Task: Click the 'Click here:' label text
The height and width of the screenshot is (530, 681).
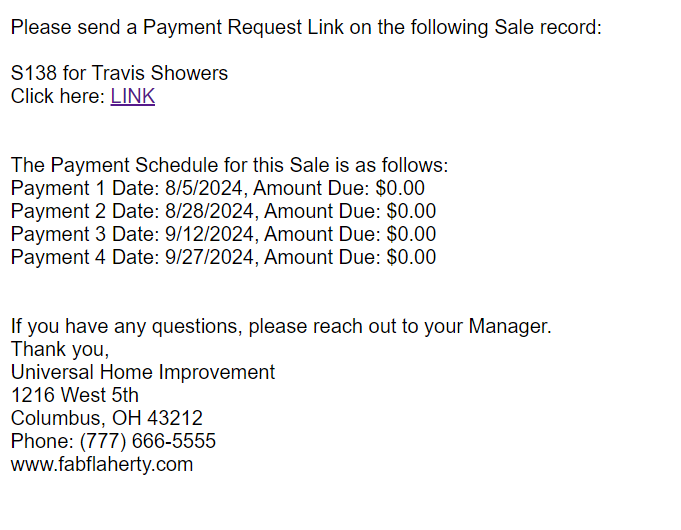Action: (58, 96)
